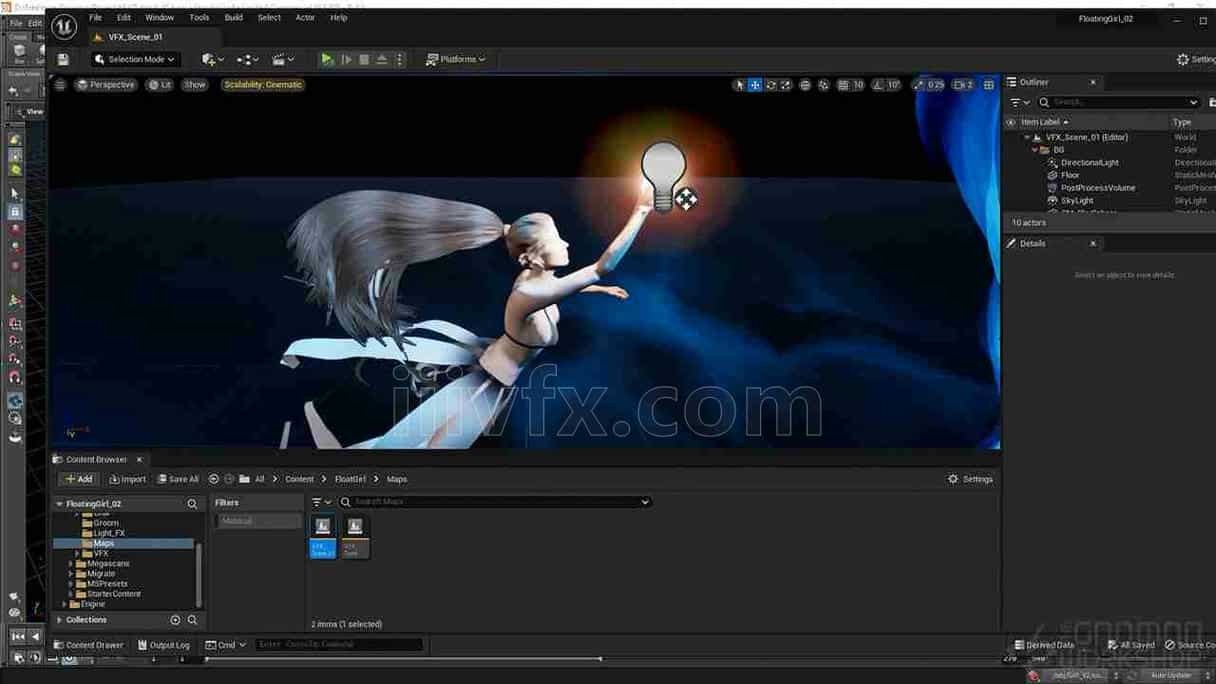Open the Blueprints toolbar dropdown
Screen dimensions: 1216x684
click(x=247, y=60)
